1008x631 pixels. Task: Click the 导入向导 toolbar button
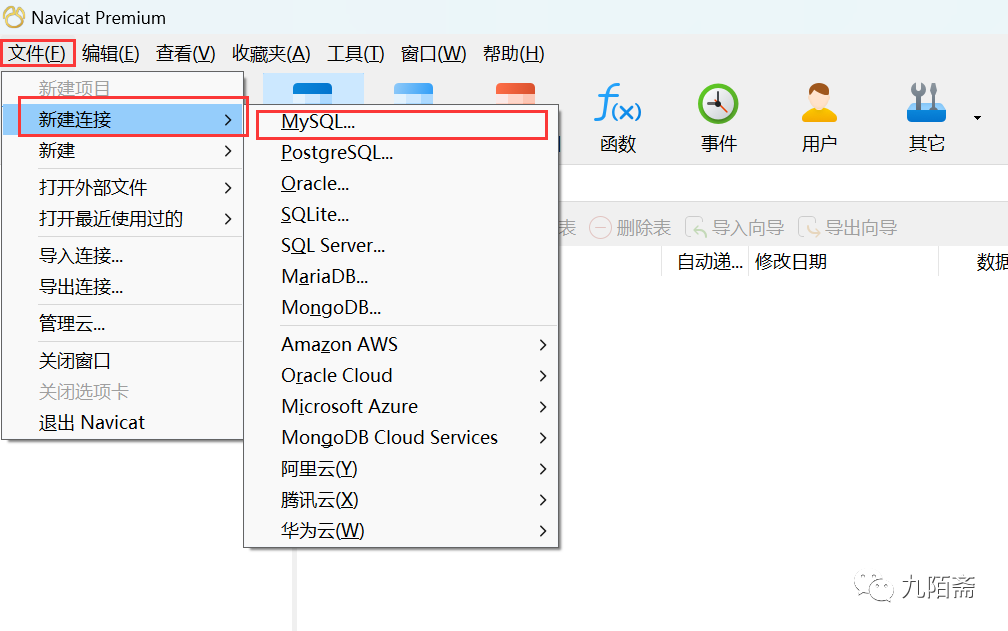click(734, 227)
